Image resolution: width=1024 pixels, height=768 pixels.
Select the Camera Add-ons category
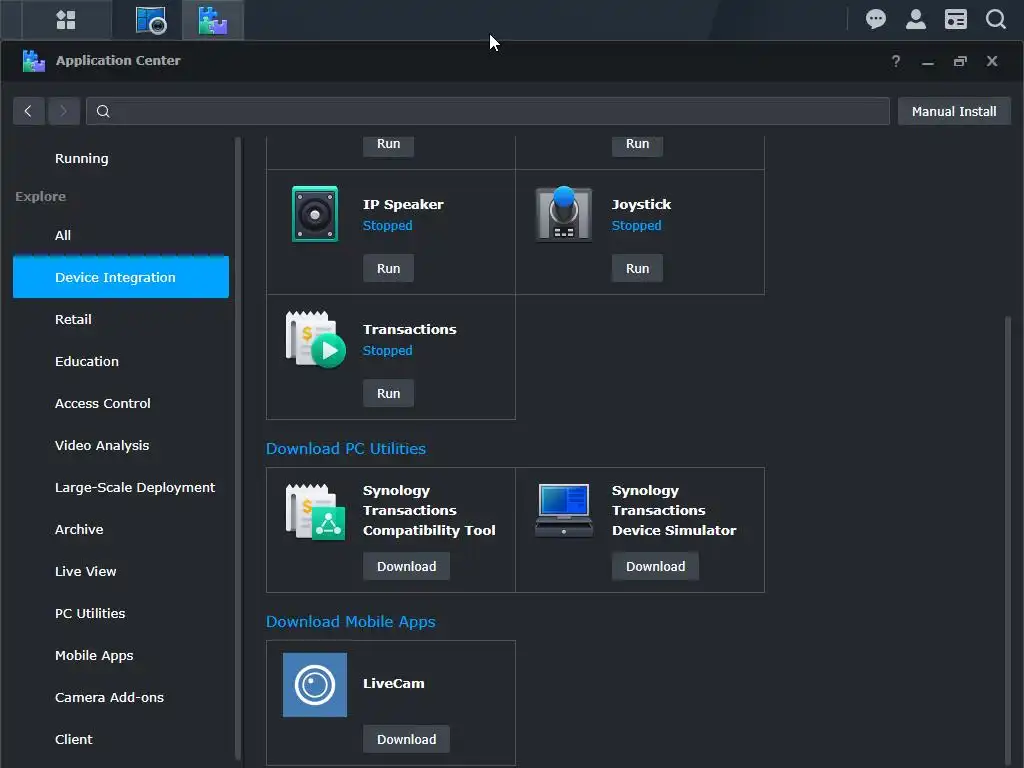click(121, 697)
